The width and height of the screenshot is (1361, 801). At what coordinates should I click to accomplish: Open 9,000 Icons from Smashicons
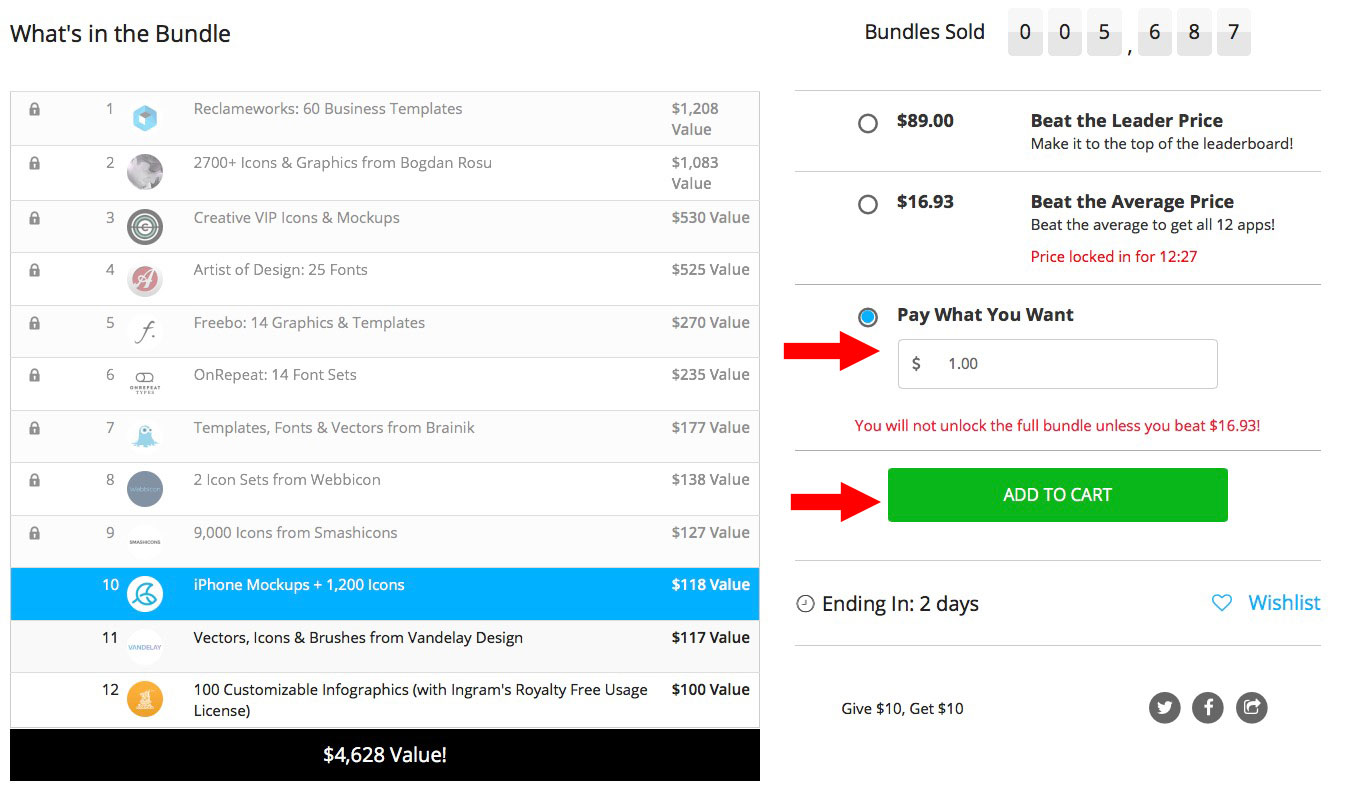(x=296, y=533)
